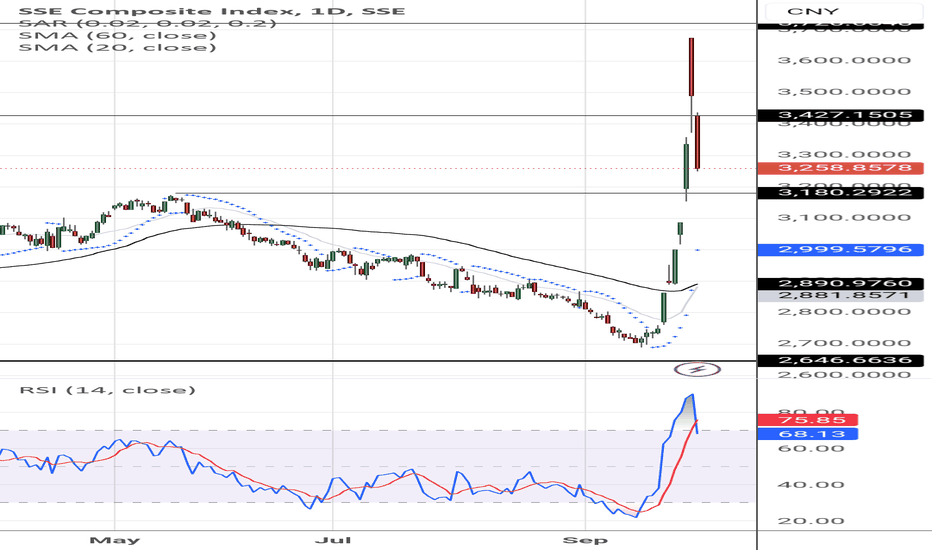
Task: Click the Sep label on time axis
Action: tap(580, 540)
